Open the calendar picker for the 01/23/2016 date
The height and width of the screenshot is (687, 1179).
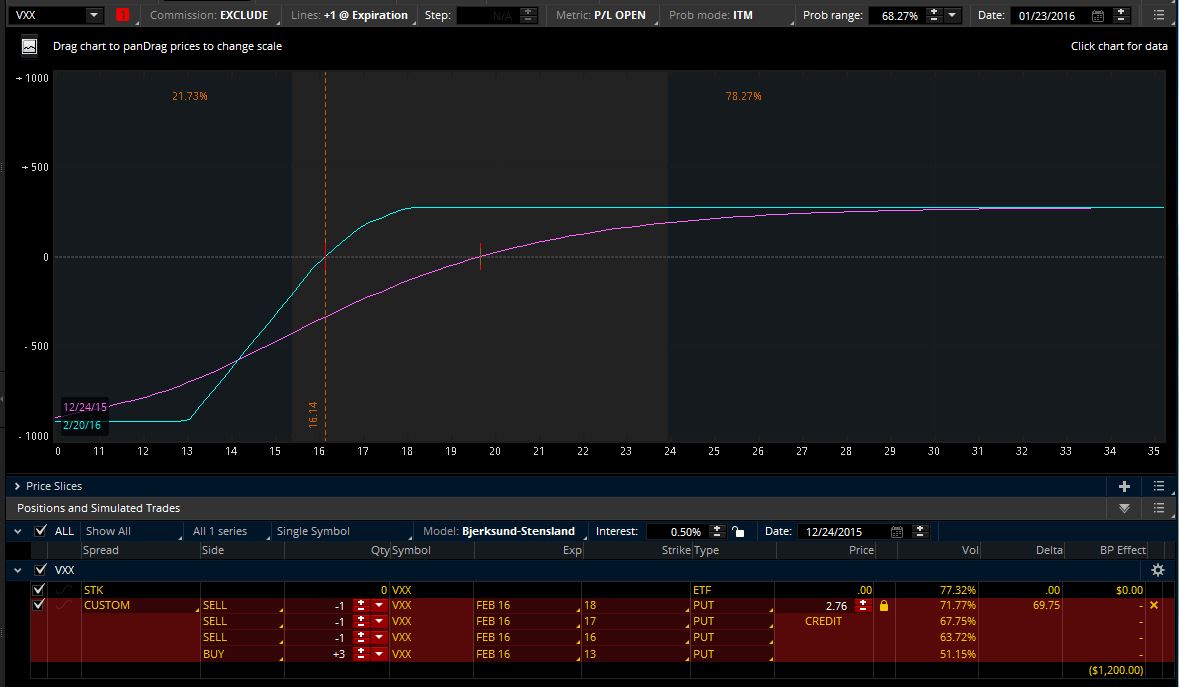[x=1098, y=16]
